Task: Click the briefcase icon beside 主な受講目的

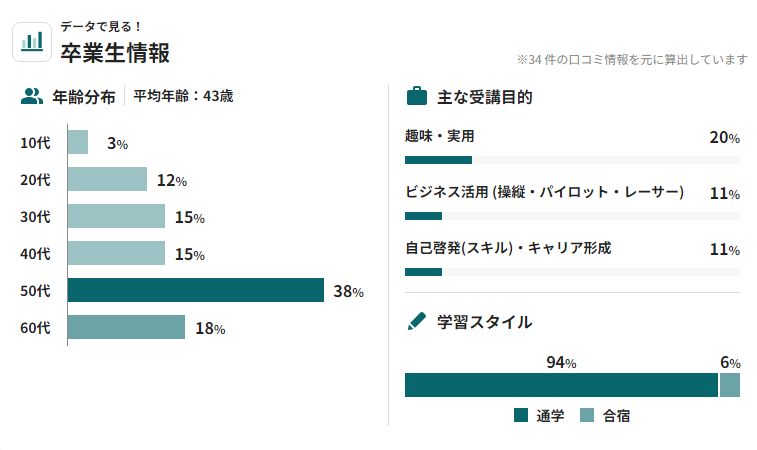Action: point(417,97)
